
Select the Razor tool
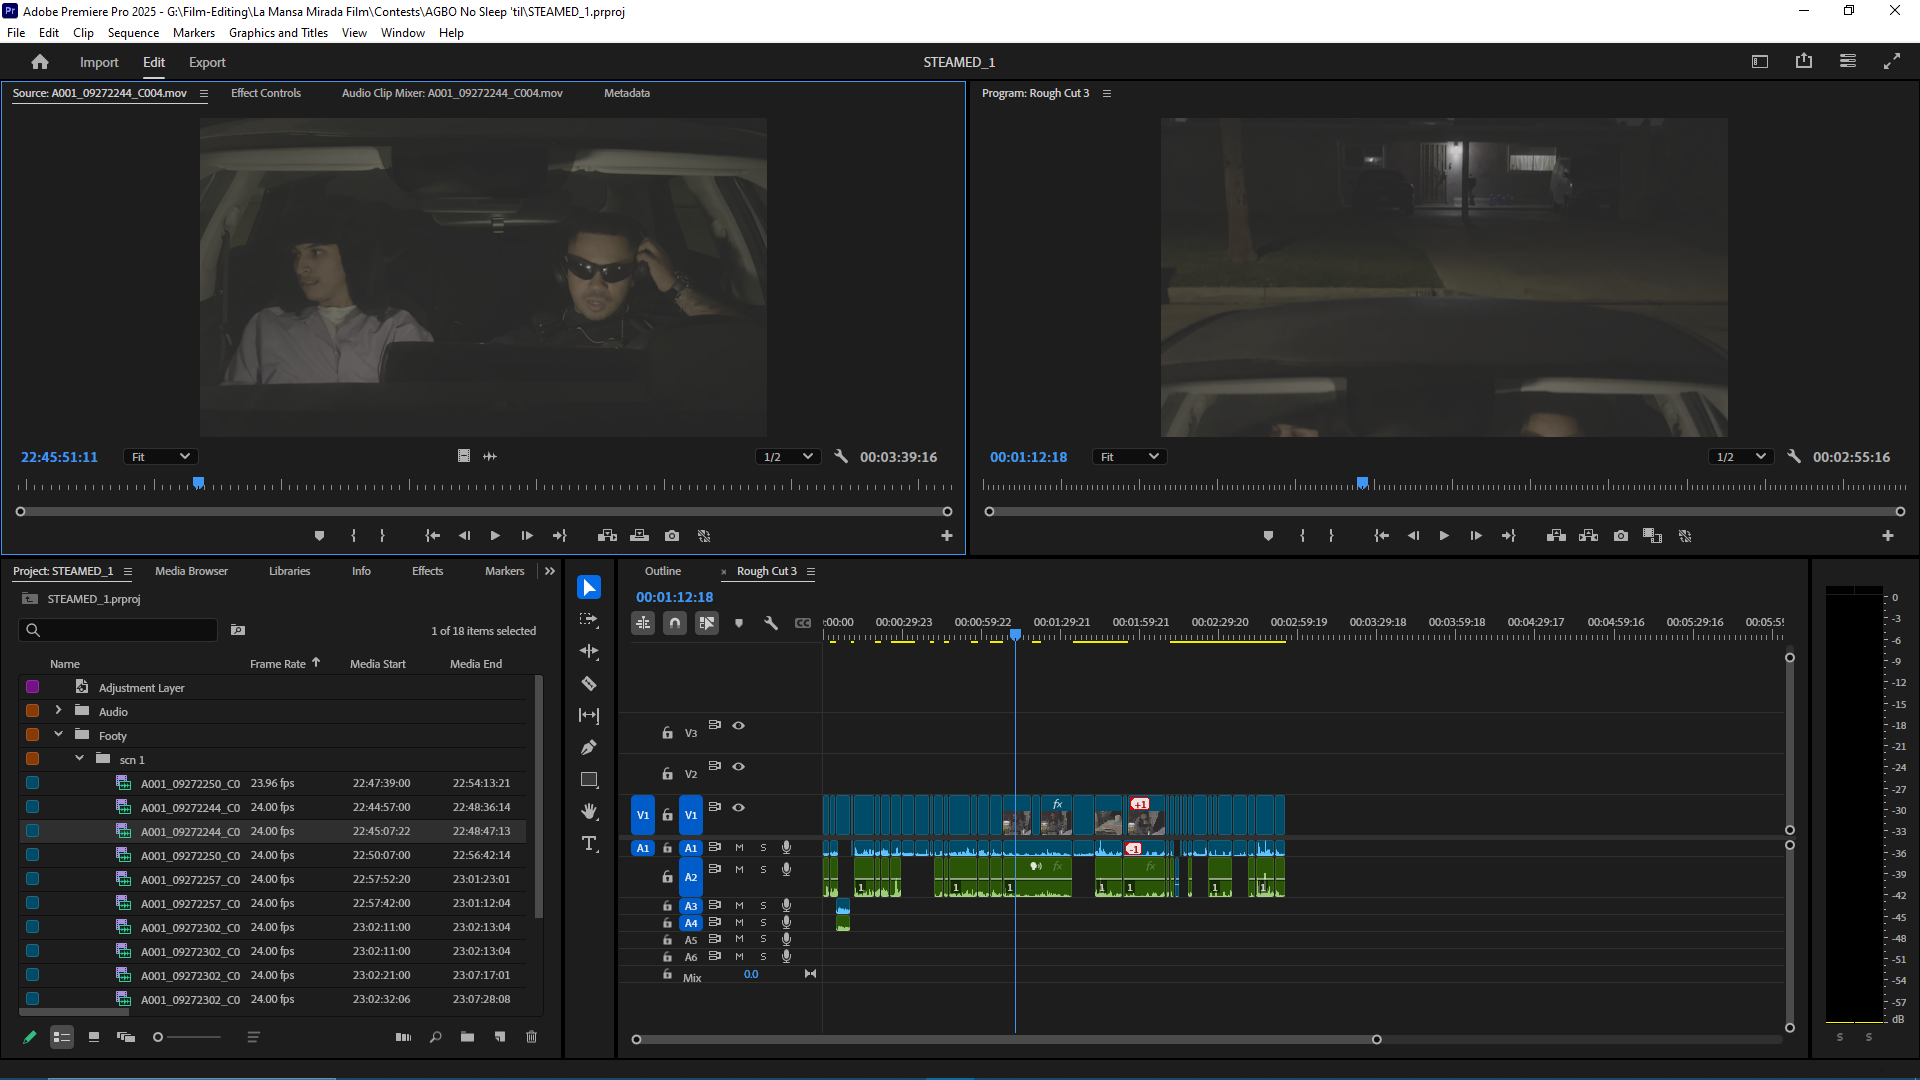[589, 684]
